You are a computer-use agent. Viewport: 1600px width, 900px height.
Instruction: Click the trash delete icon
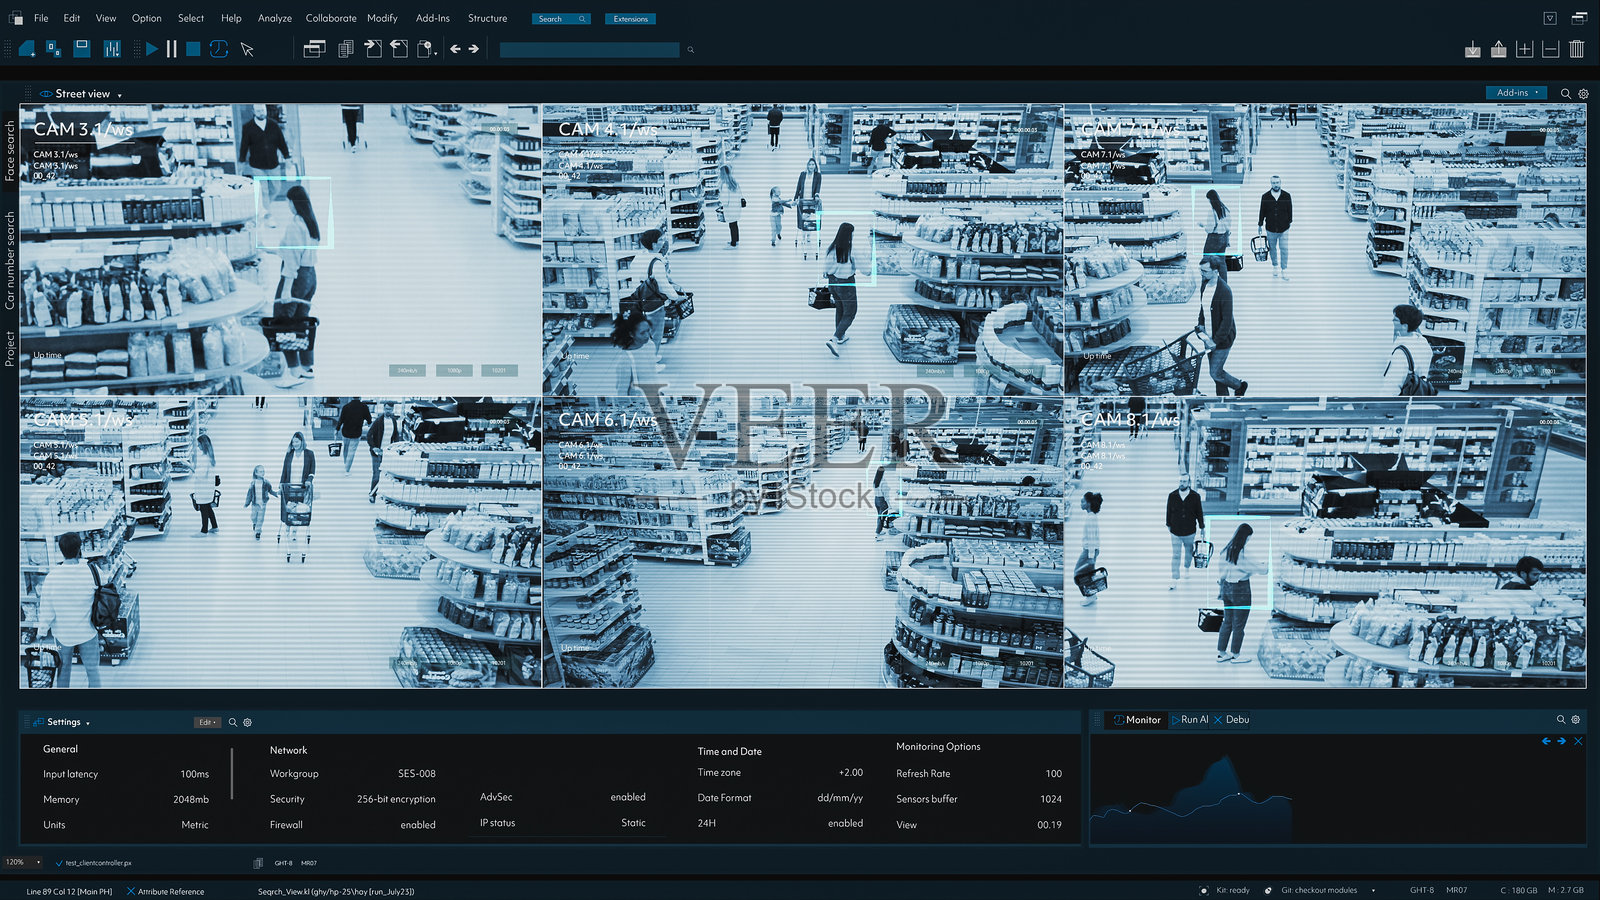click(x=1576, y=49)
